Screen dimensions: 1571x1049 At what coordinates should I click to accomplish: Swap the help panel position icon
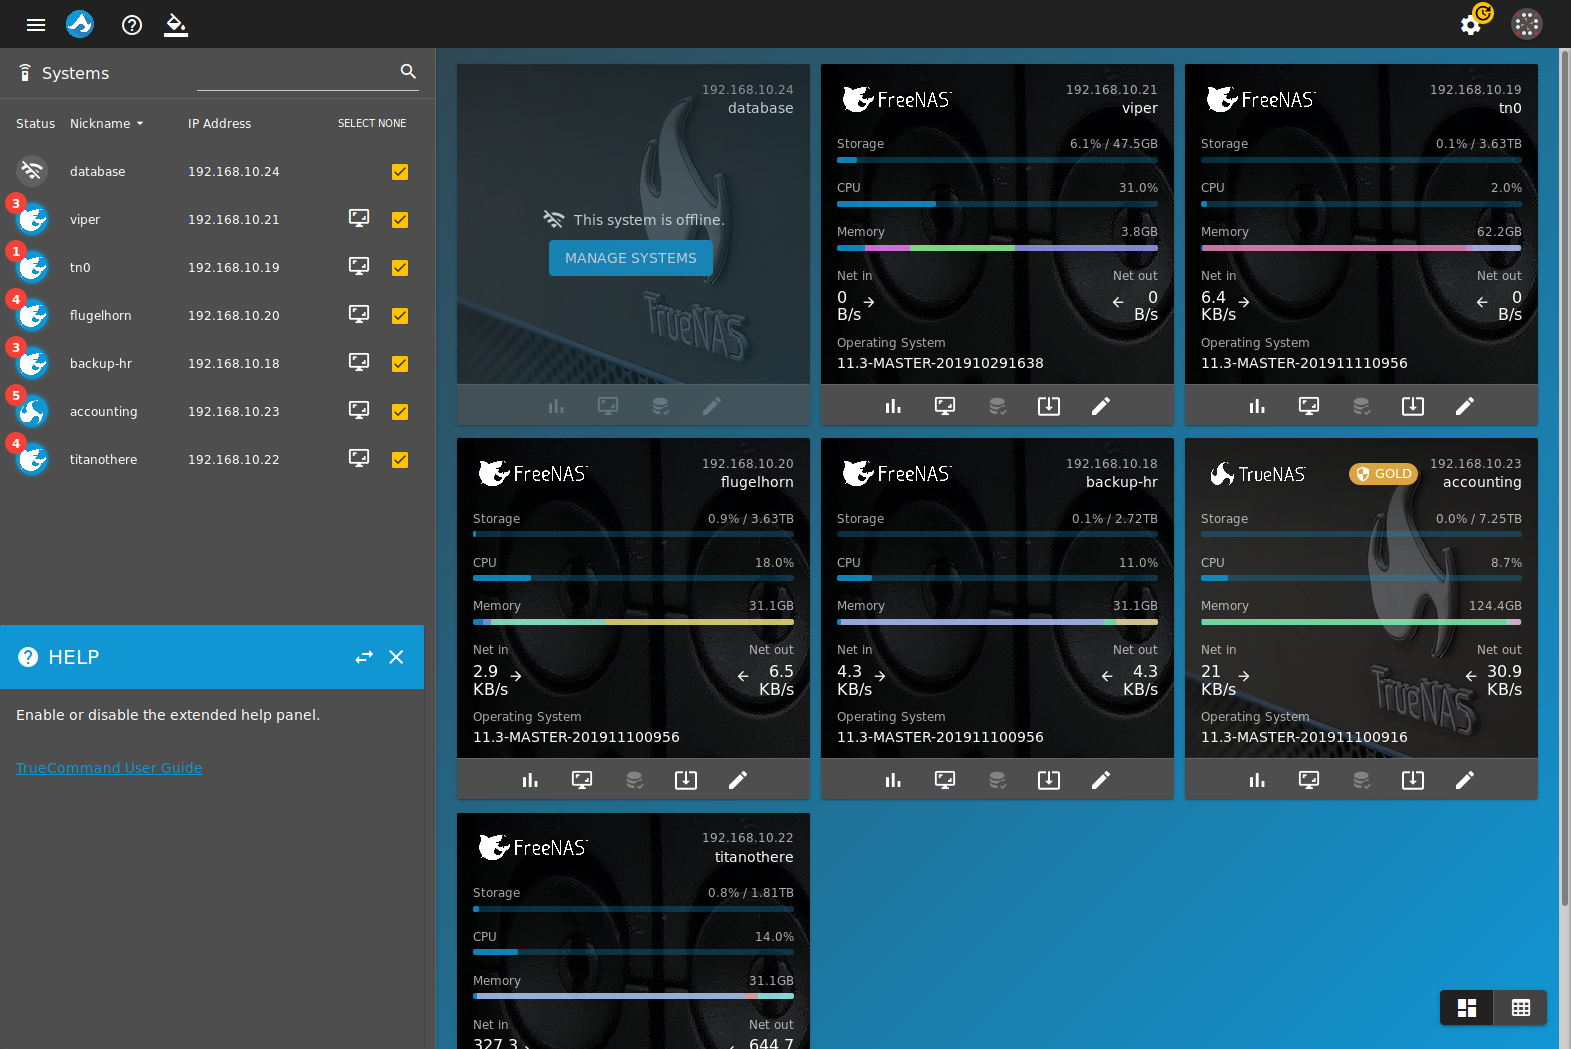[x=364, y=657]
